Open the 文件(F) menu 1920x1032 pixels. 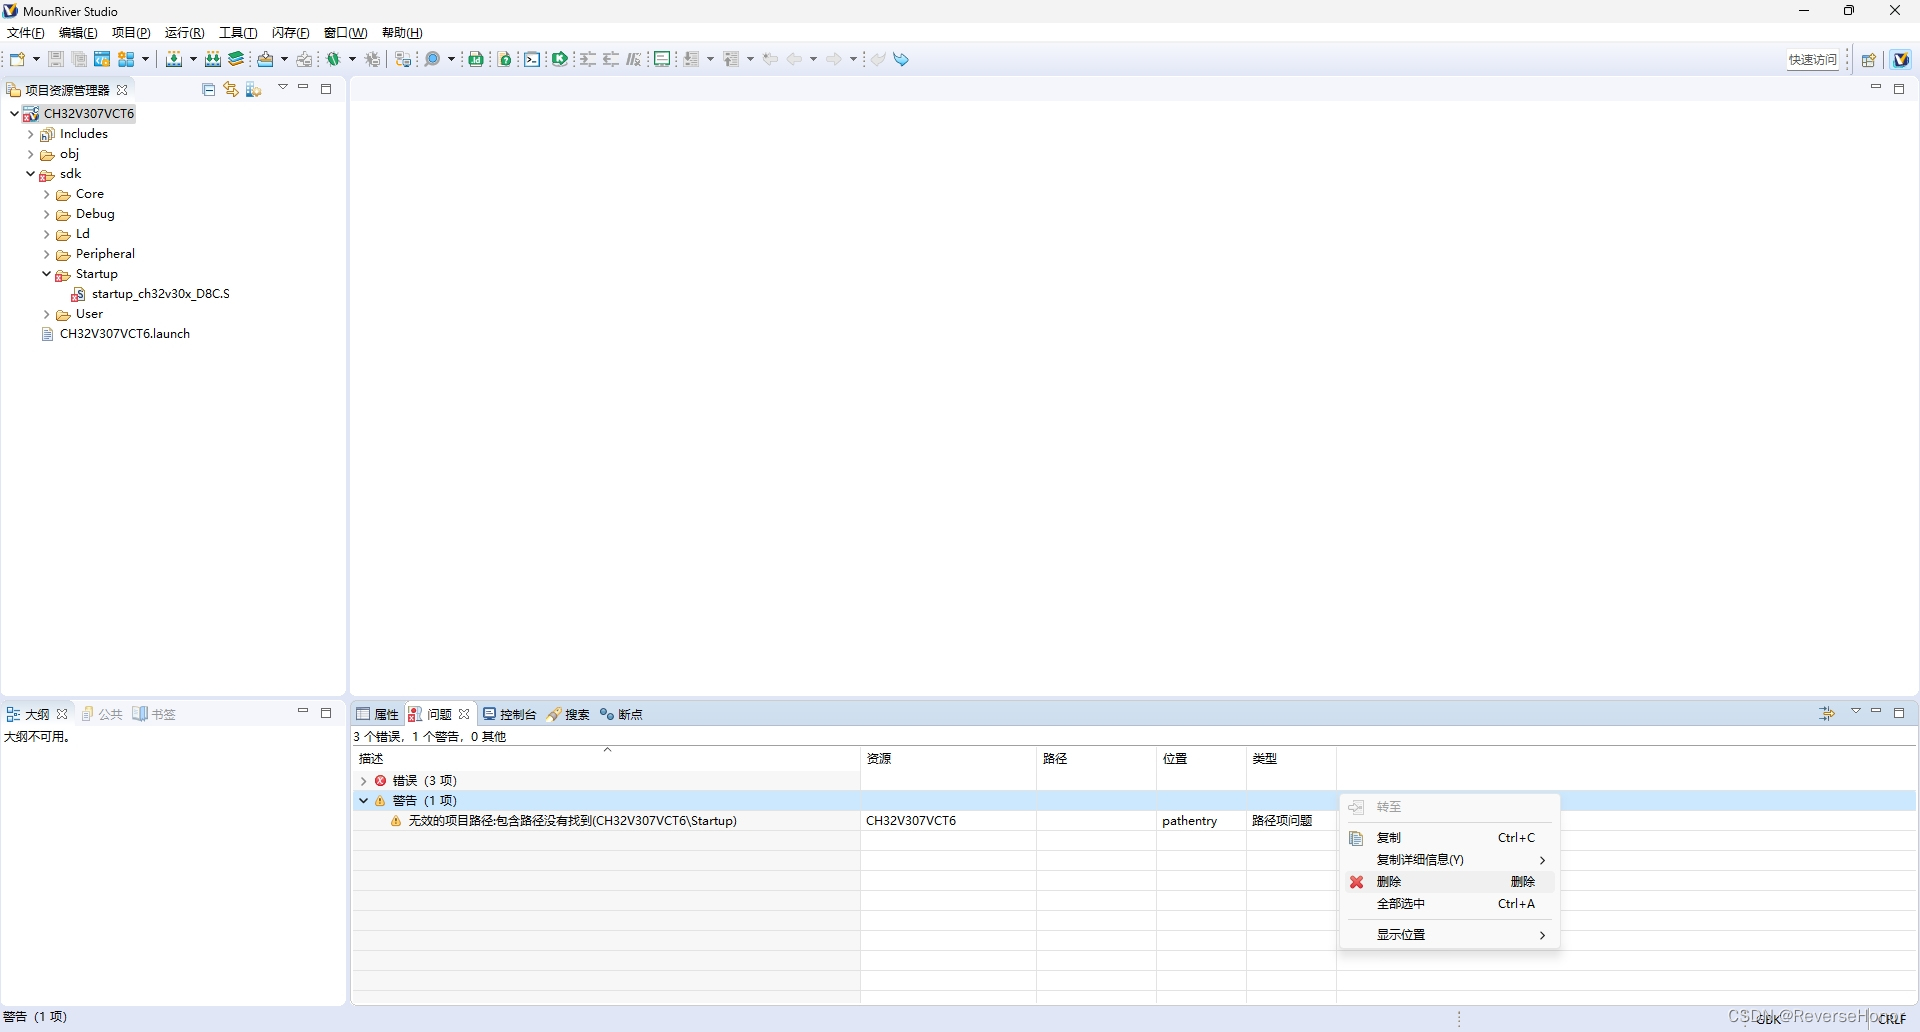pos(26,33)
